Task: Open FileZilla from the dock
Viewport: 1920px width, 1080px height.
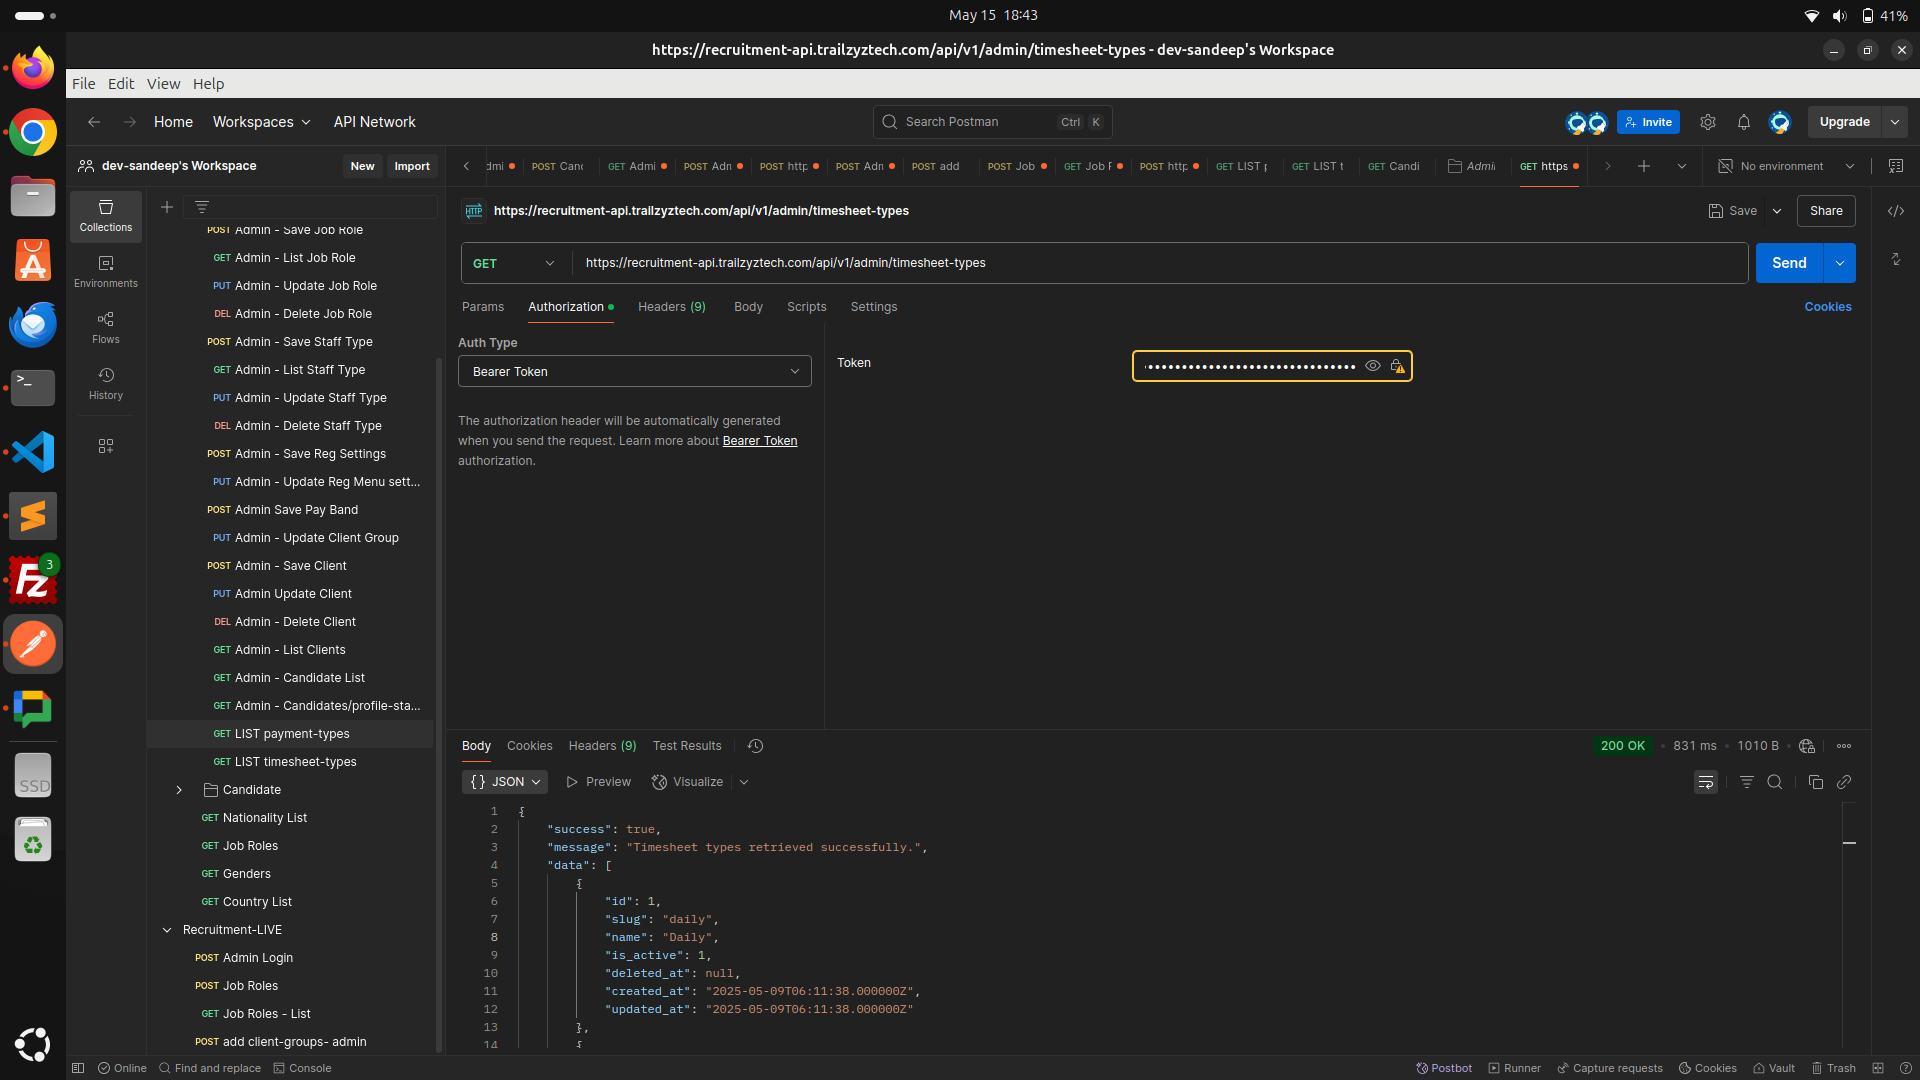Action: 33,580
